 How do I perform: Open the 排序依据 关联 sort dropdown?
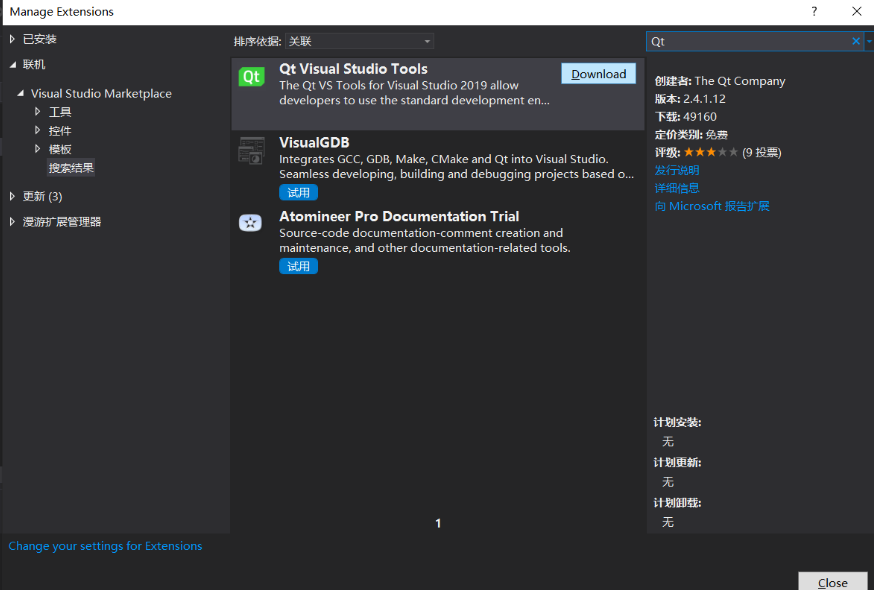[360, 41]
